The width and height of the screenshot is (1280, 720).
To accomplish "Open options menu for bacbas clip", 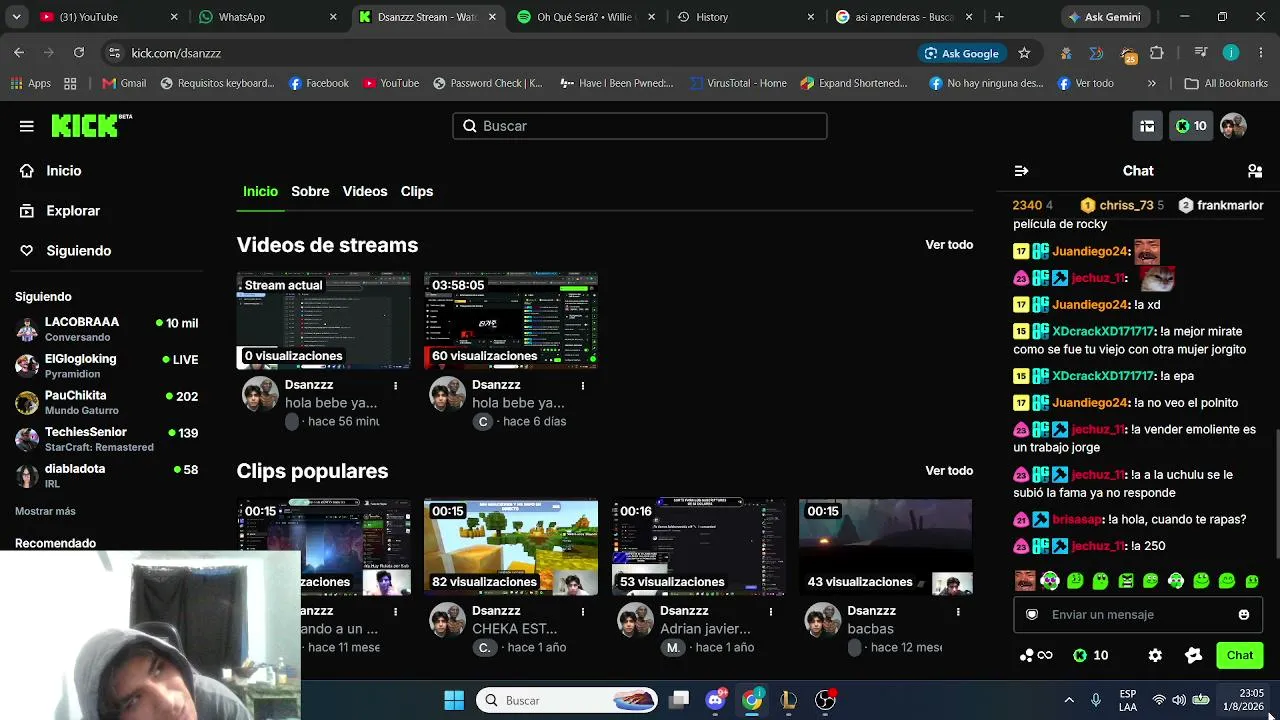I will click(x=958, y=611).
